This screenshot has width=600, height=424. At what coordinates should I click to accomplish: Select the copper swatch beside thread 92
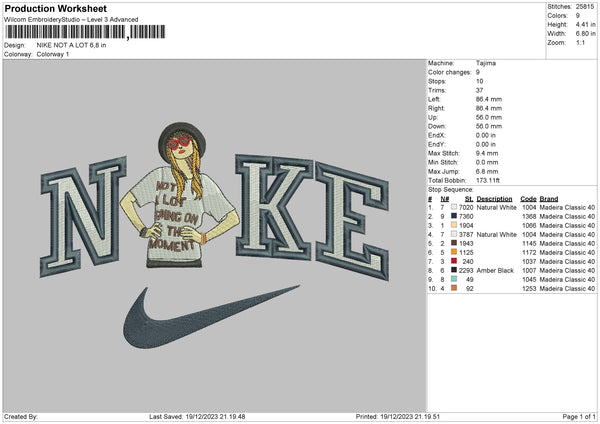pyautogui.click(x=454, y=288)
